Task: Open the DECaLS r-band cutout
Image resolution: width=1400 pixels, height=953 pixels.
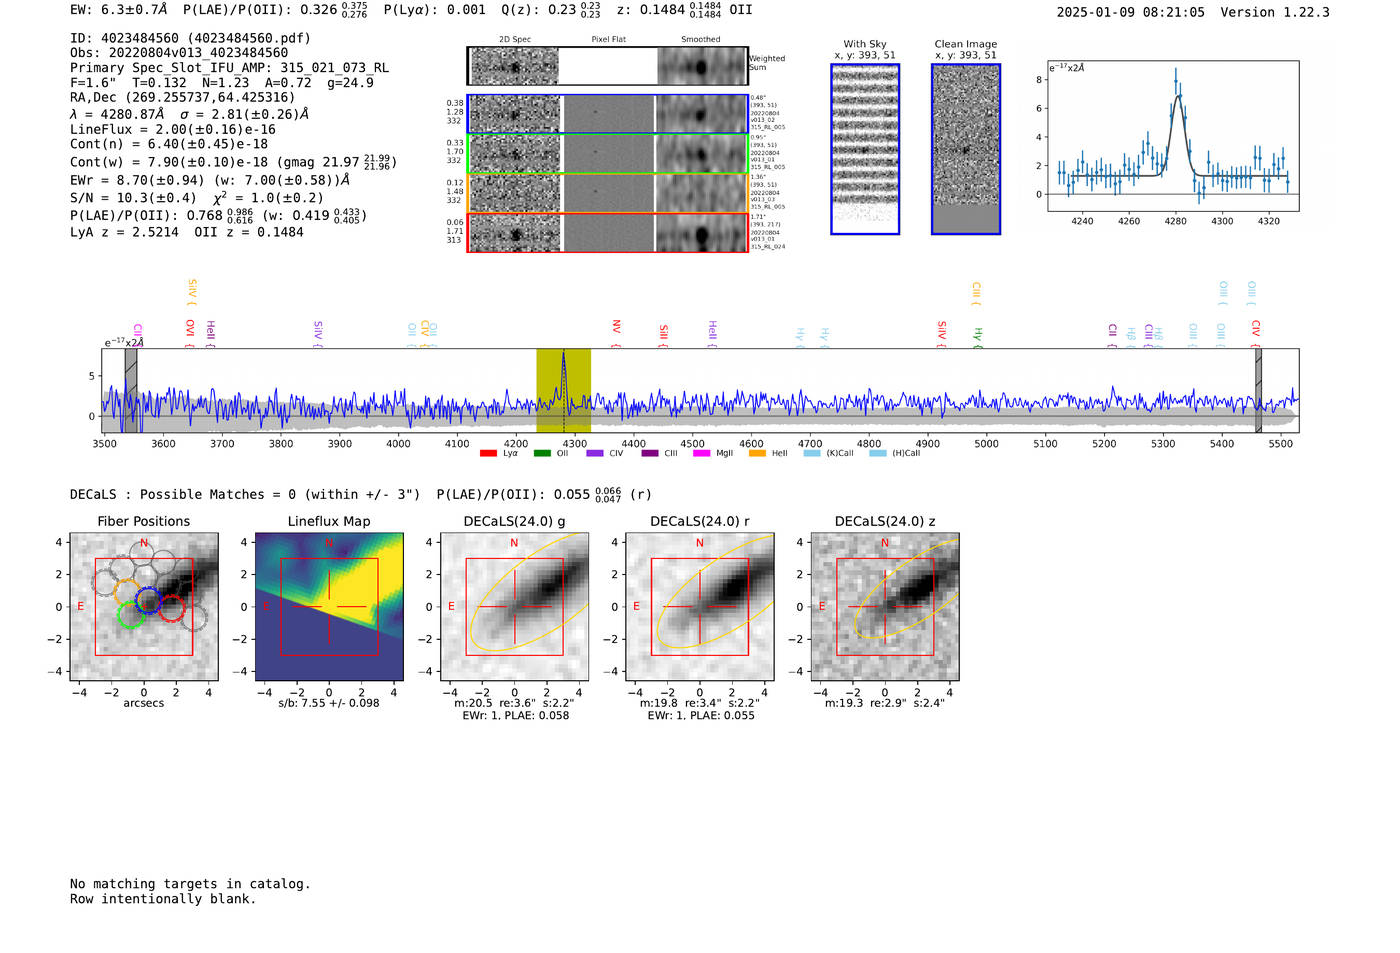Action: (x=699, y=606)
